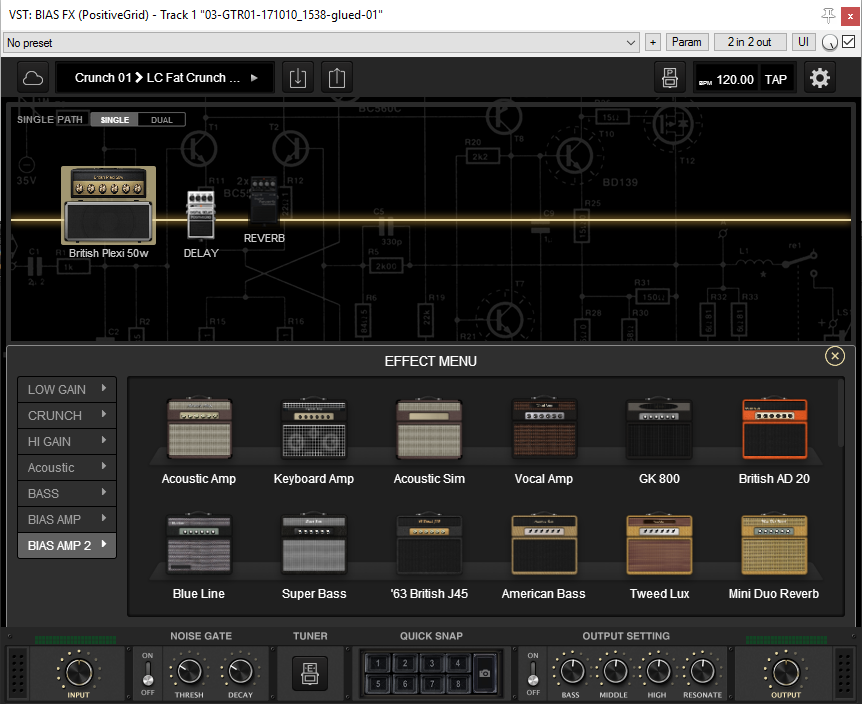Screen dimensions: 862x704
Task: Select the DELAY pedal in signal chain
Action: coord(201,215)
